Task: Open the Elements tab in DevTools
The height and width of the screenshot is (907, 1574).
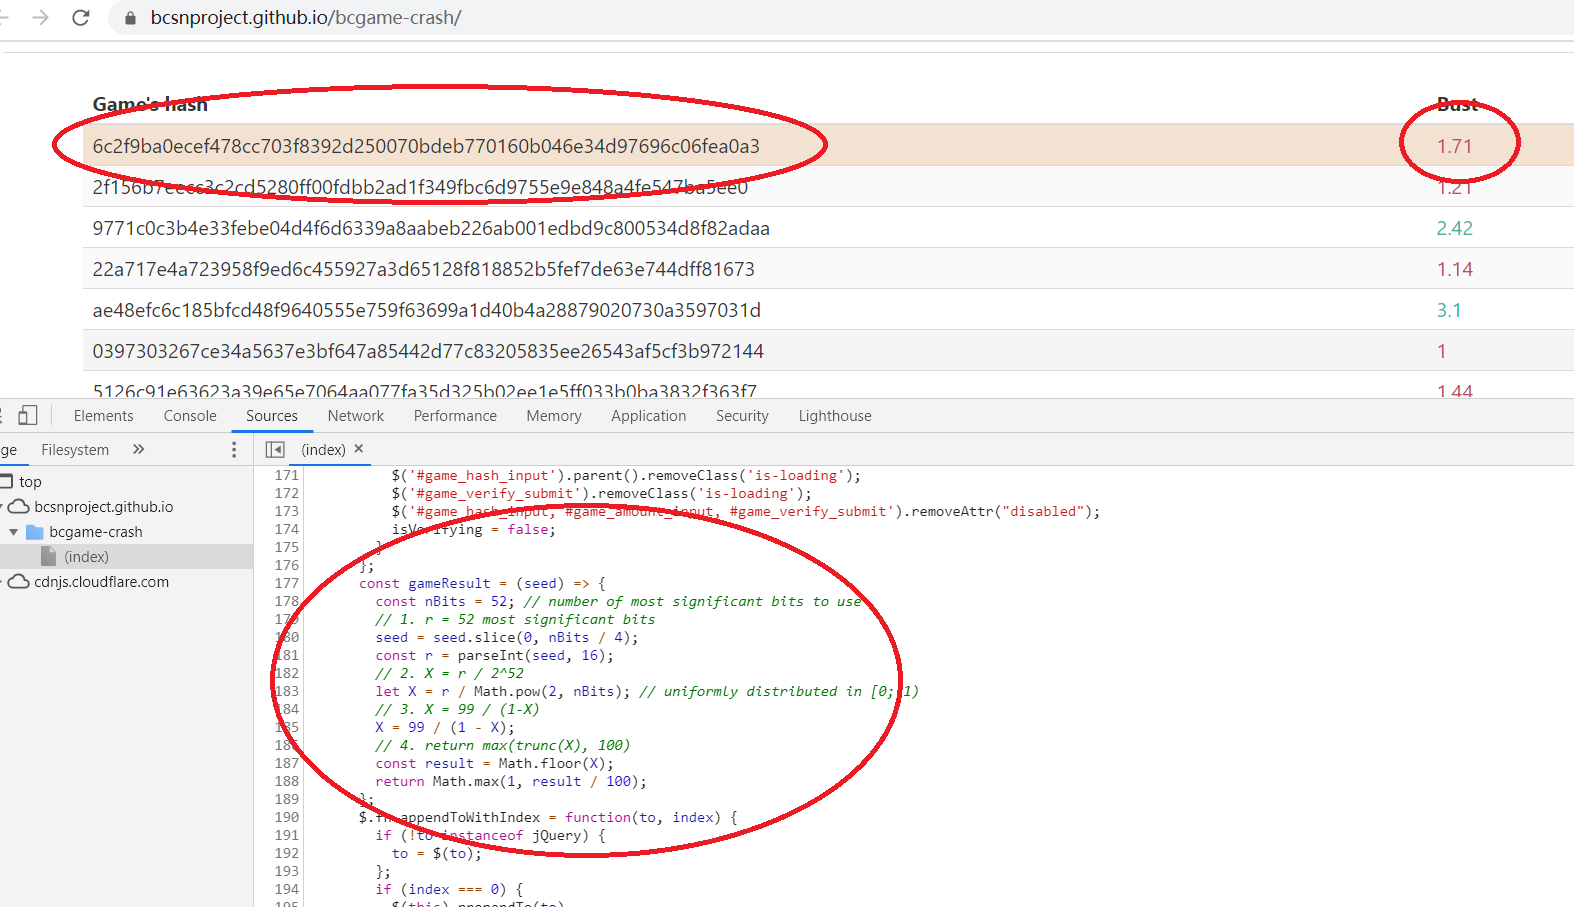Action: coord(103,416)
